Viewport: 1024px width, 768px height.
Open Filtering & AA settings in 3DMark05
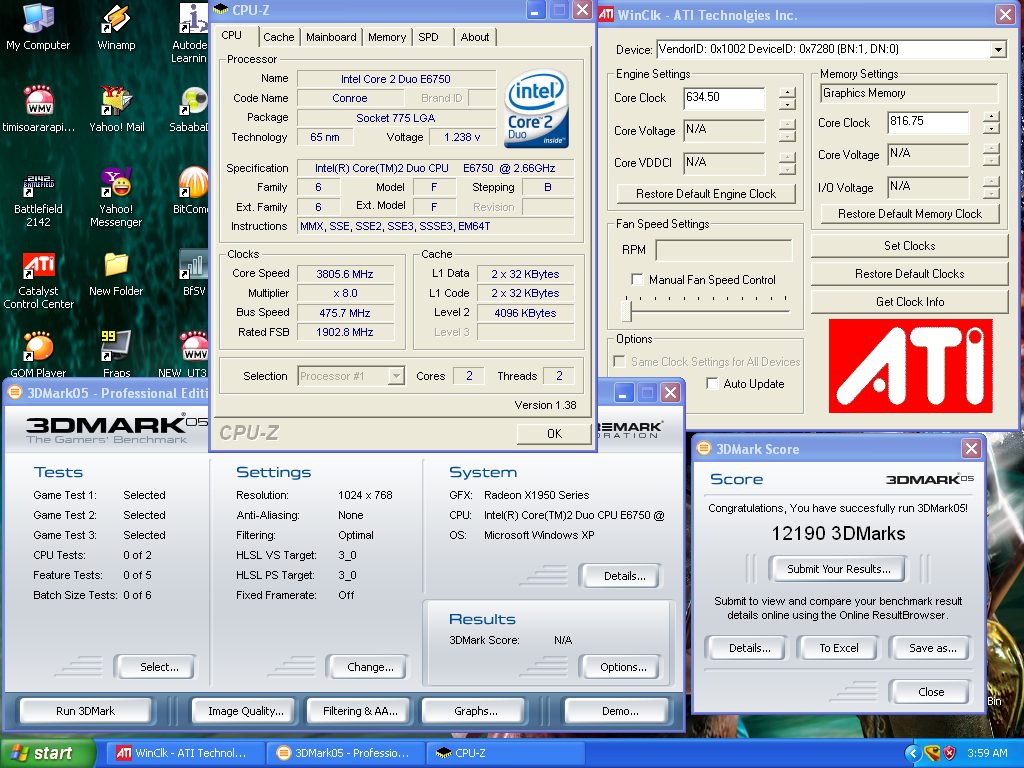tap(360, 711)
